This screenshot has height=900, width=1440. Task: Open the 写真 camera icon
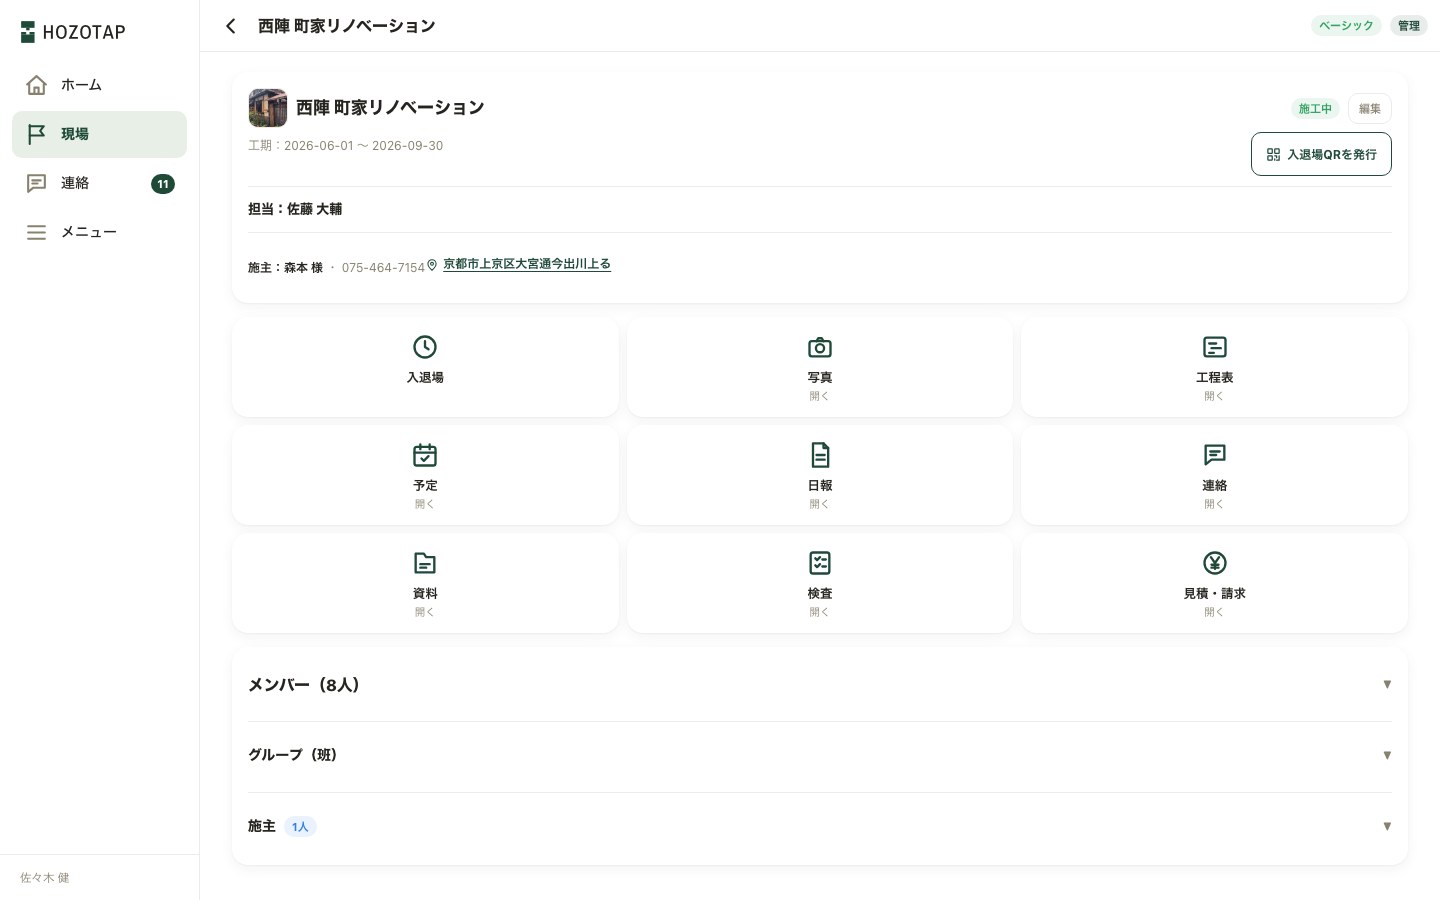pyautogui.click(x=820, y=347)
